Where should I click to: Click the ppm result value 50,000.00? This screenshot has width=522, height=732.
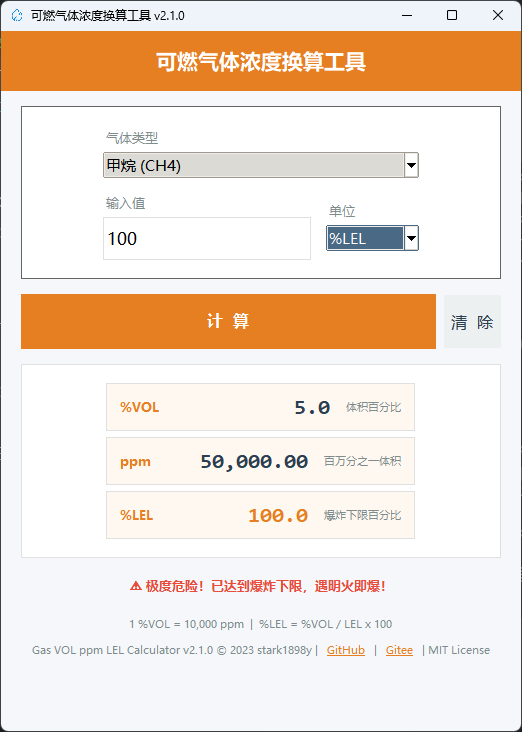pos(254,462)
